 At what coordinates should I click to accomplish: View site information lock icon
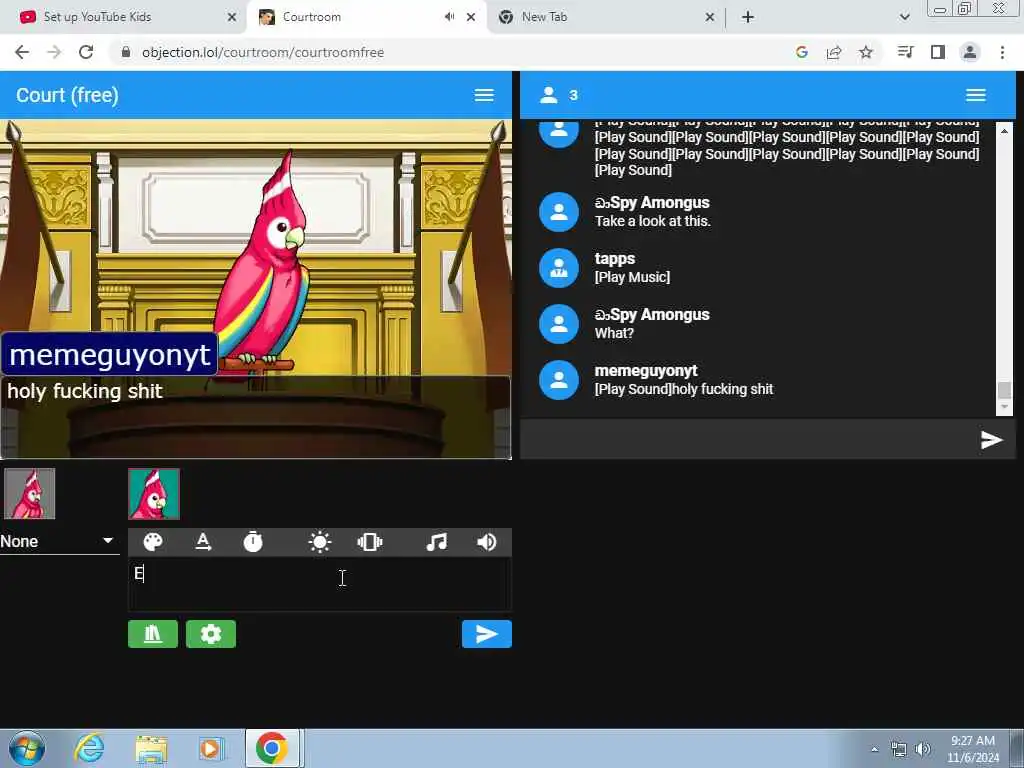126,52
